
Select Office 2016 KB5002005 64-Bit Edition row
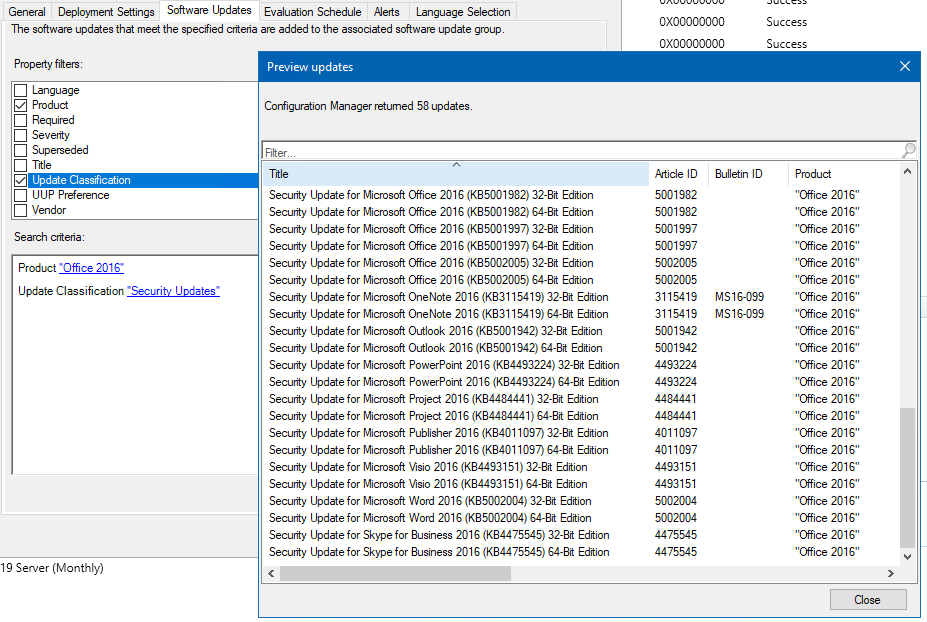pyautogui.click(x=581, y=280)
